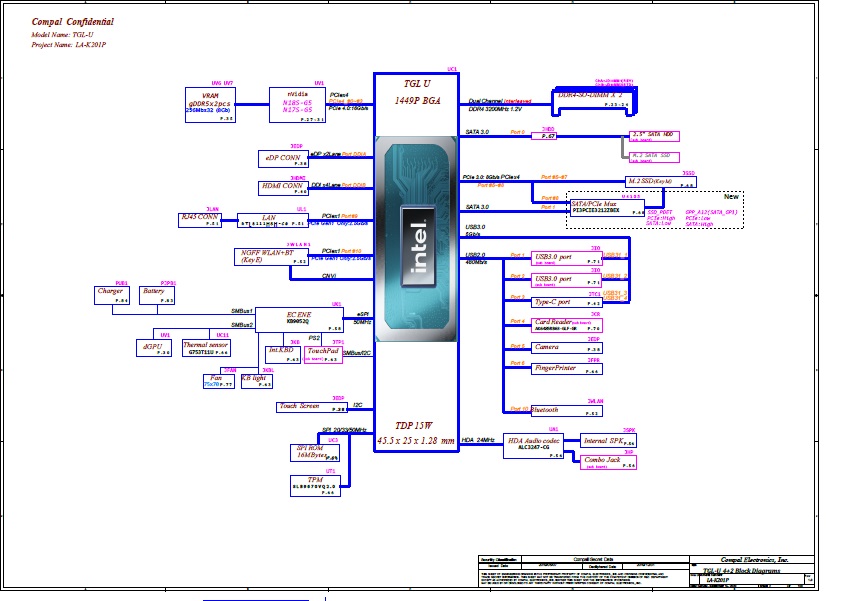Click the nVidia N18S-G5 GPU block
851x601 pixels.
297,105
